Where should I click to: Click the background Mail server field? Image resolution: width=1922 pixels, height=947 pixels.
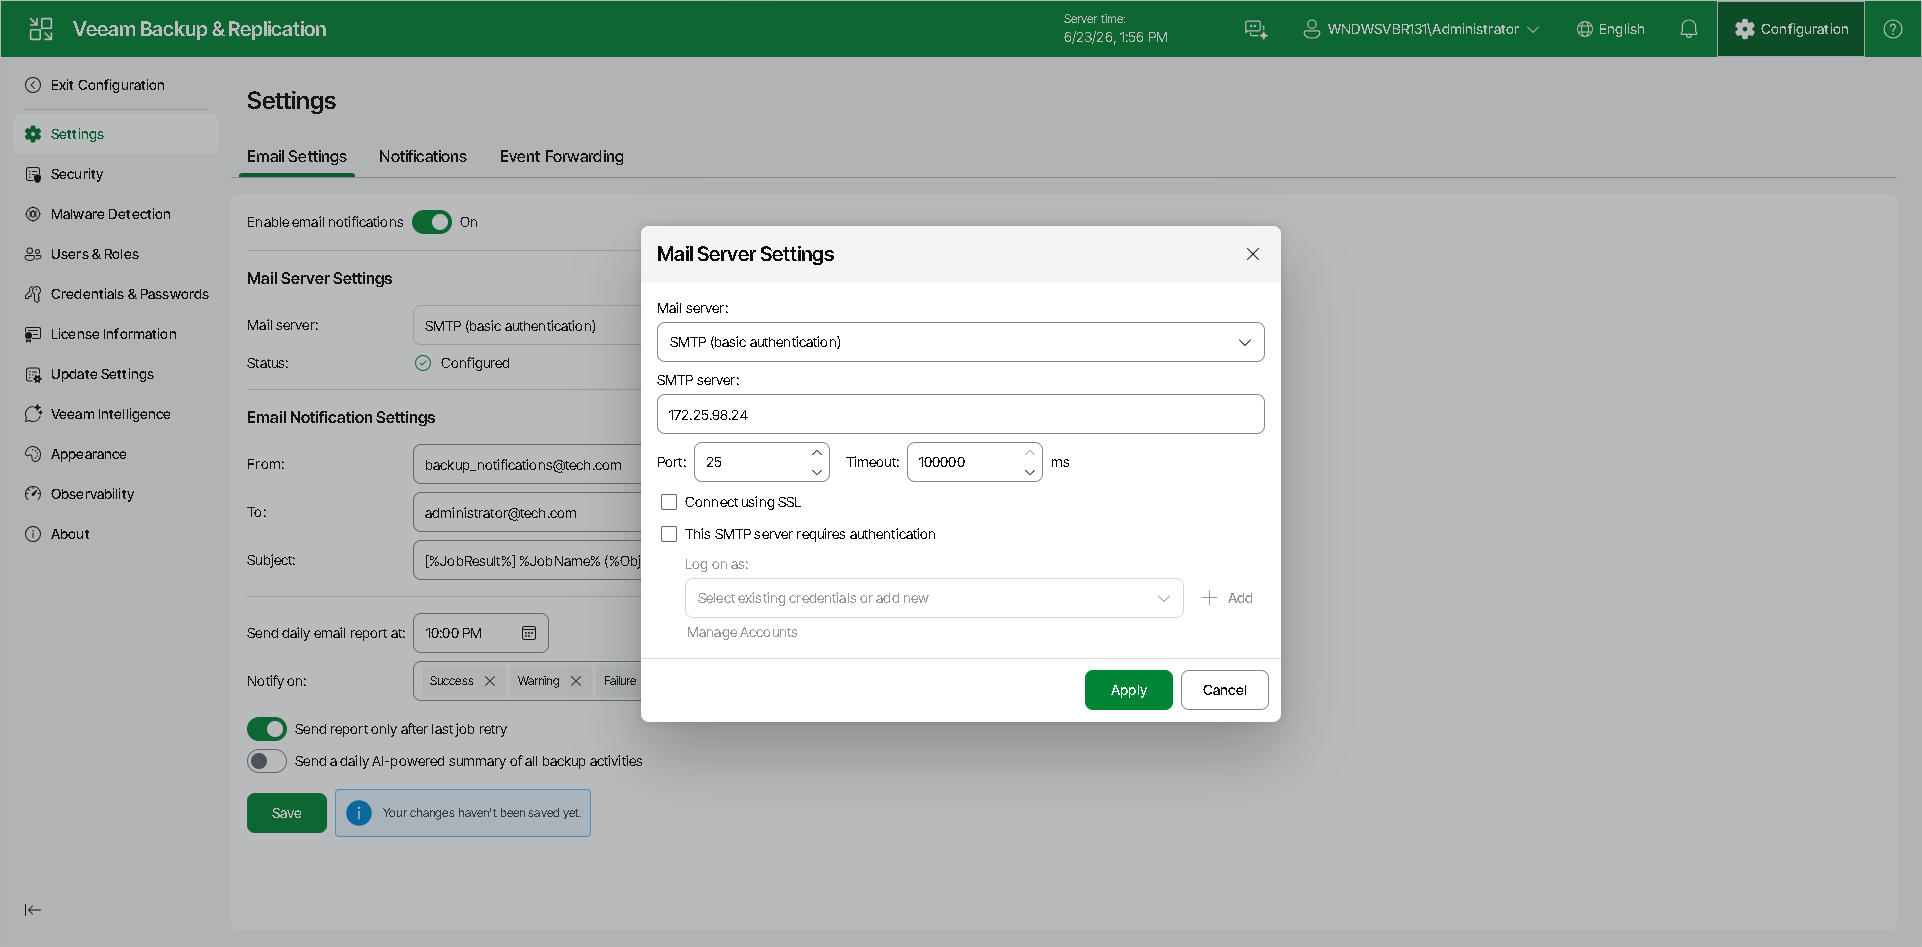[x=527, y=326]
